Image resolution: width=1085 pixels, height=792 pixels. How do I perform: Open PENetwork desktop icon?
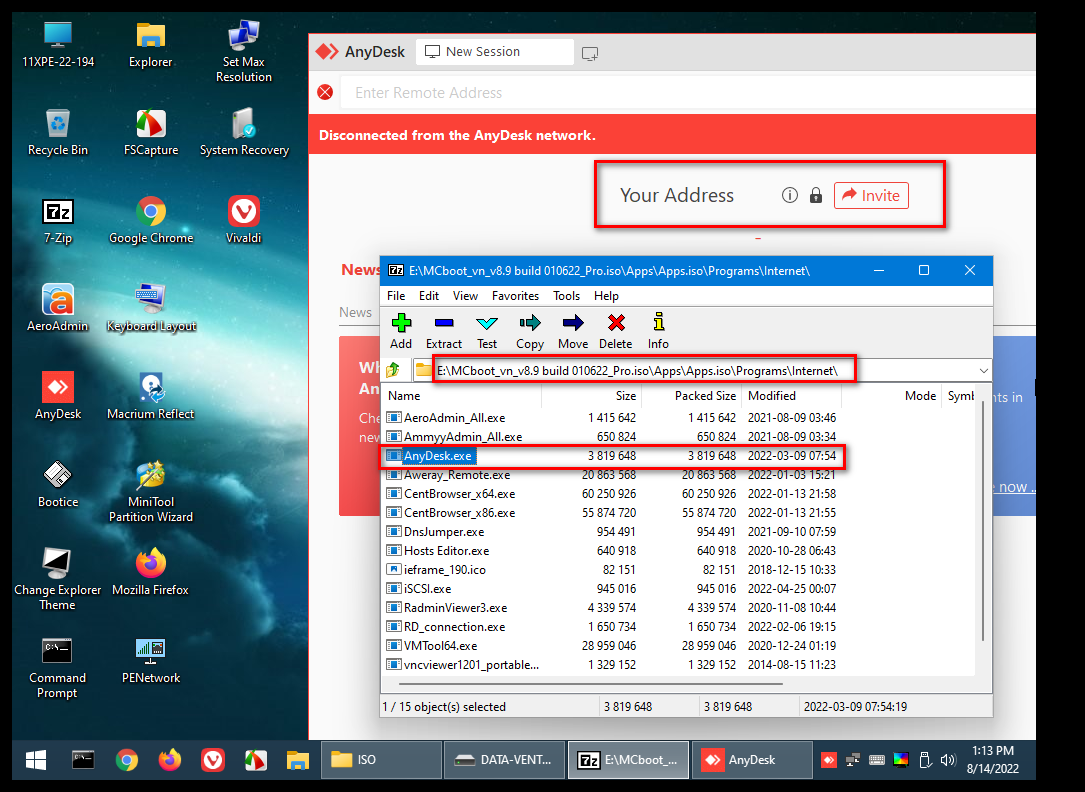[151, 661]
